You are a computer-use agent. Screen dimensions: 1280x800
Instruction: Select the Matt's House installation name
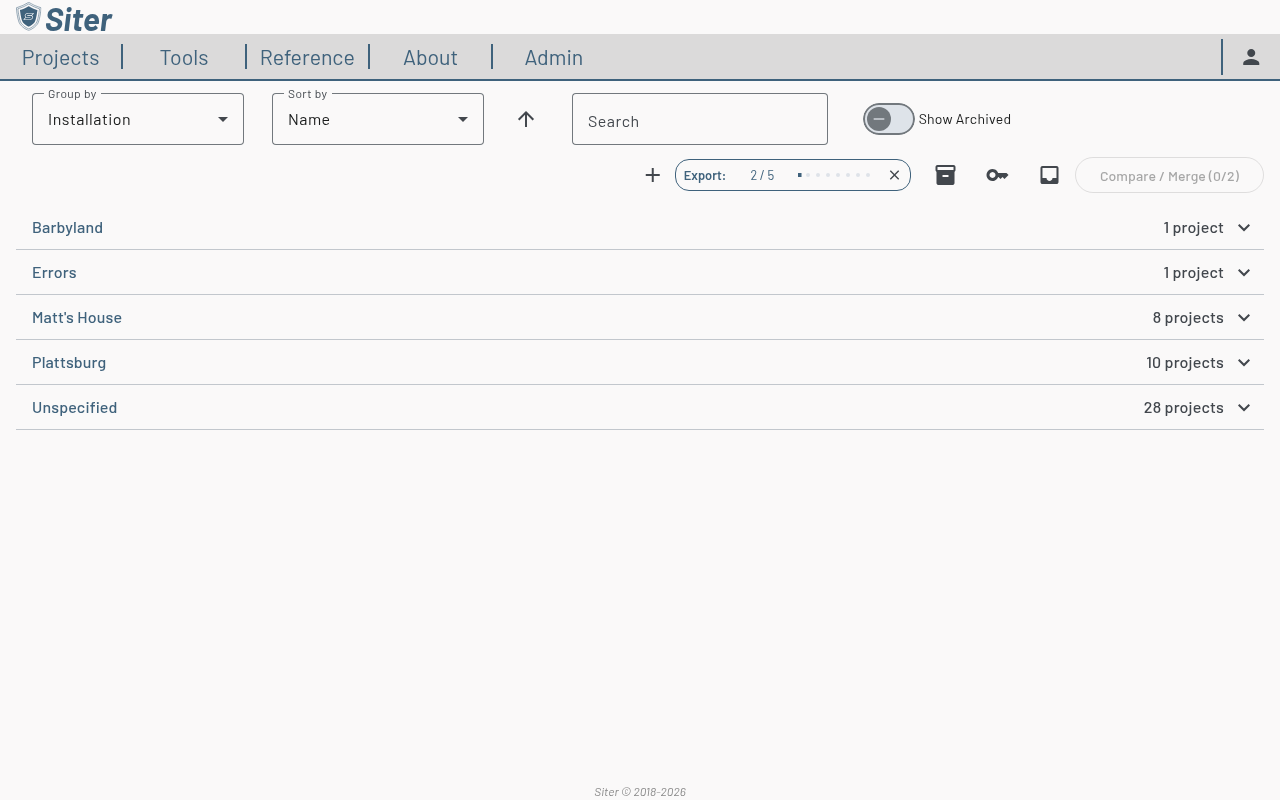point(77,317)
